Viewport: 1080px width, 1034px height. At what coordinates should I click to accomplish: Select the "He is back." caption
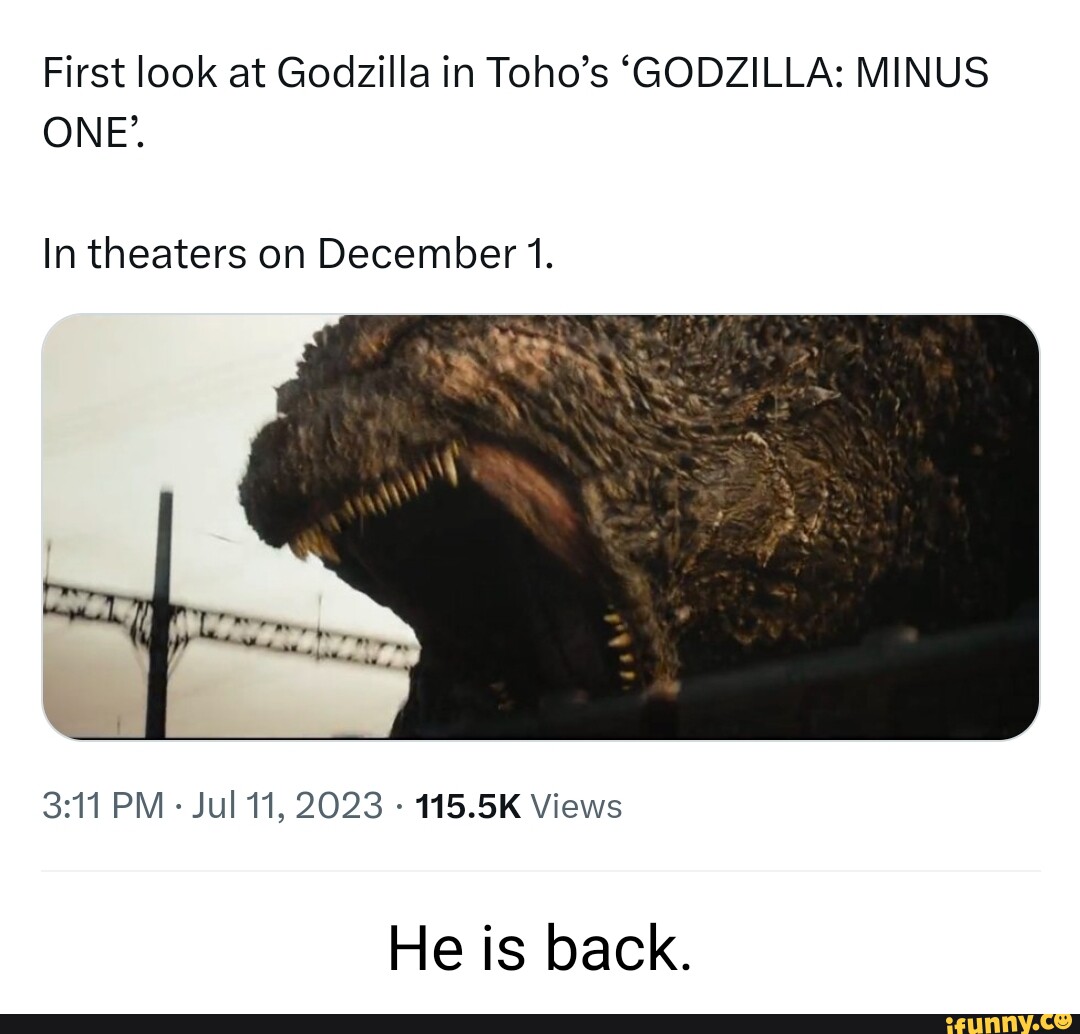pyautogui.click(x=539, y=947)
